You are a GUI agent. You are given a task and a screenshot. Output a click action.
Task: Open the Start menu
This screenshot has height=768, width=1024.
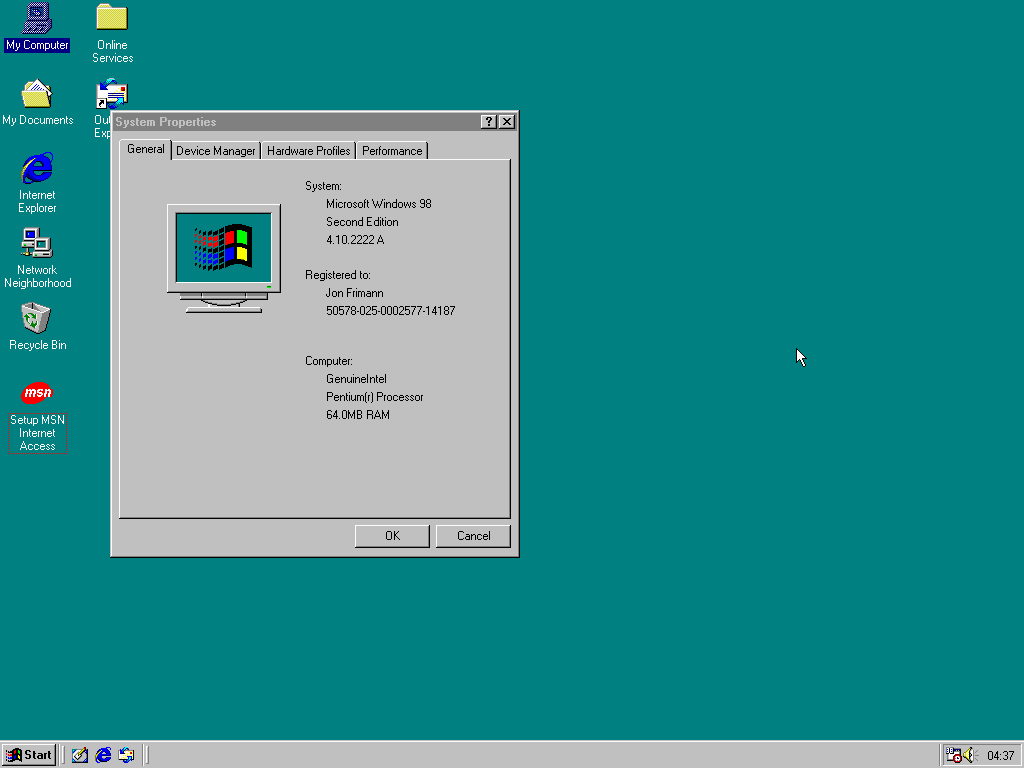(29, 755)
